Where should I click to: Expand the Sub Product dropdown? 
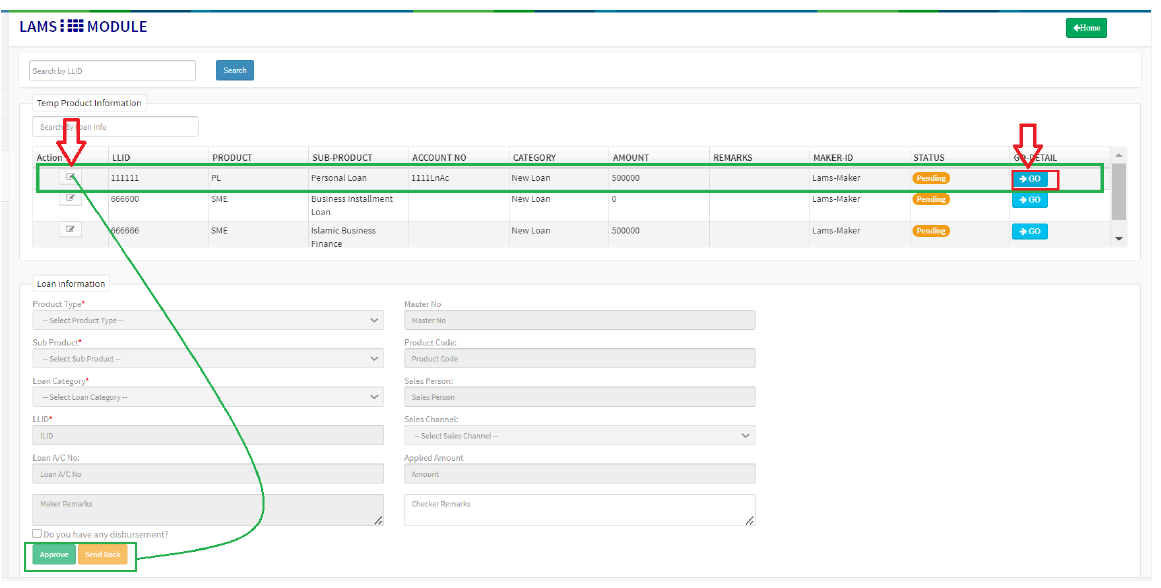pyautogui.click(x=207, y=359)
